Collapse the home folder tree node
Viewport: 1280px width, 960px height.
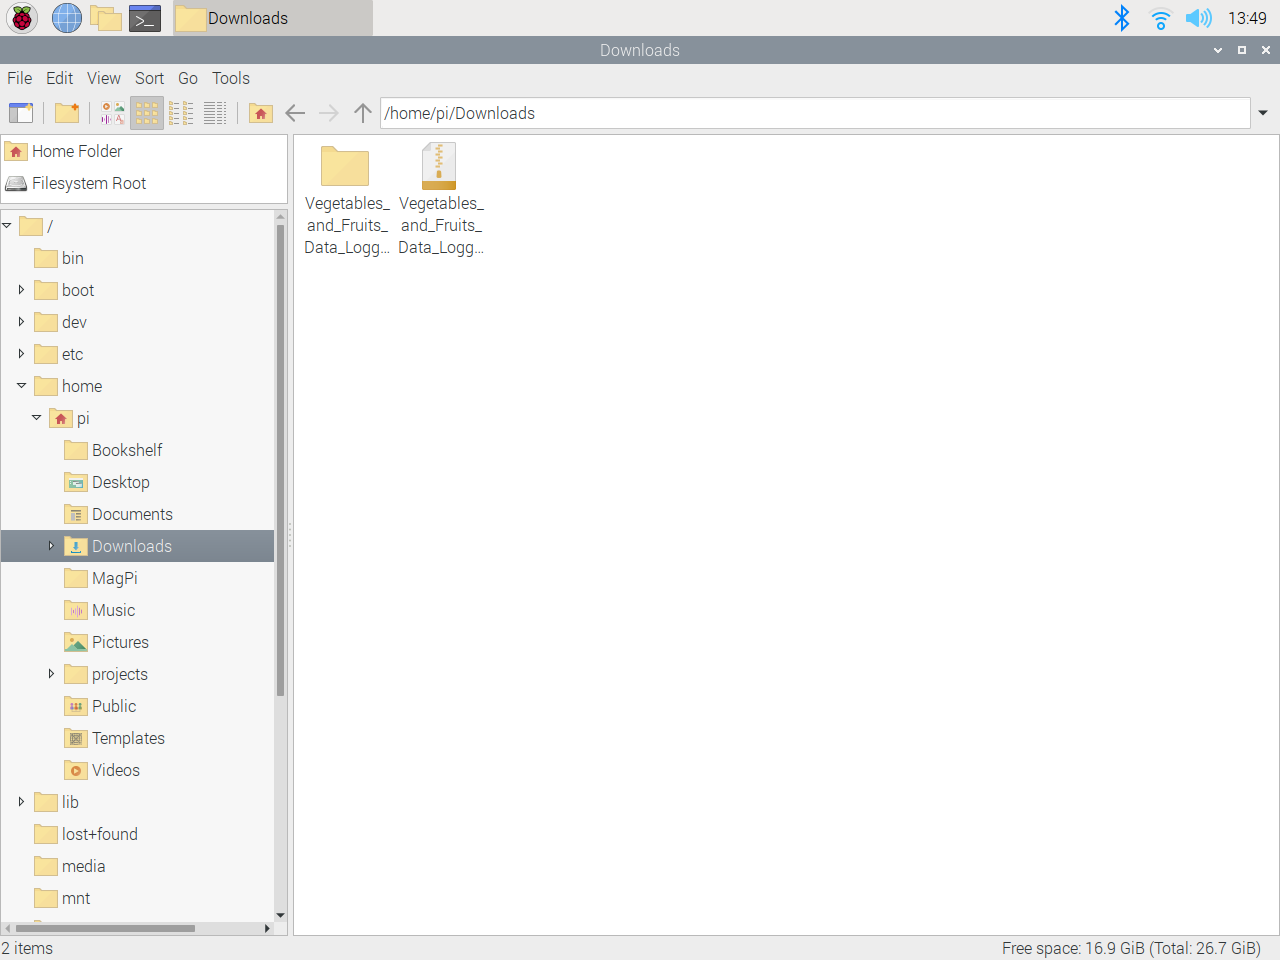click(x=21, y=386)
